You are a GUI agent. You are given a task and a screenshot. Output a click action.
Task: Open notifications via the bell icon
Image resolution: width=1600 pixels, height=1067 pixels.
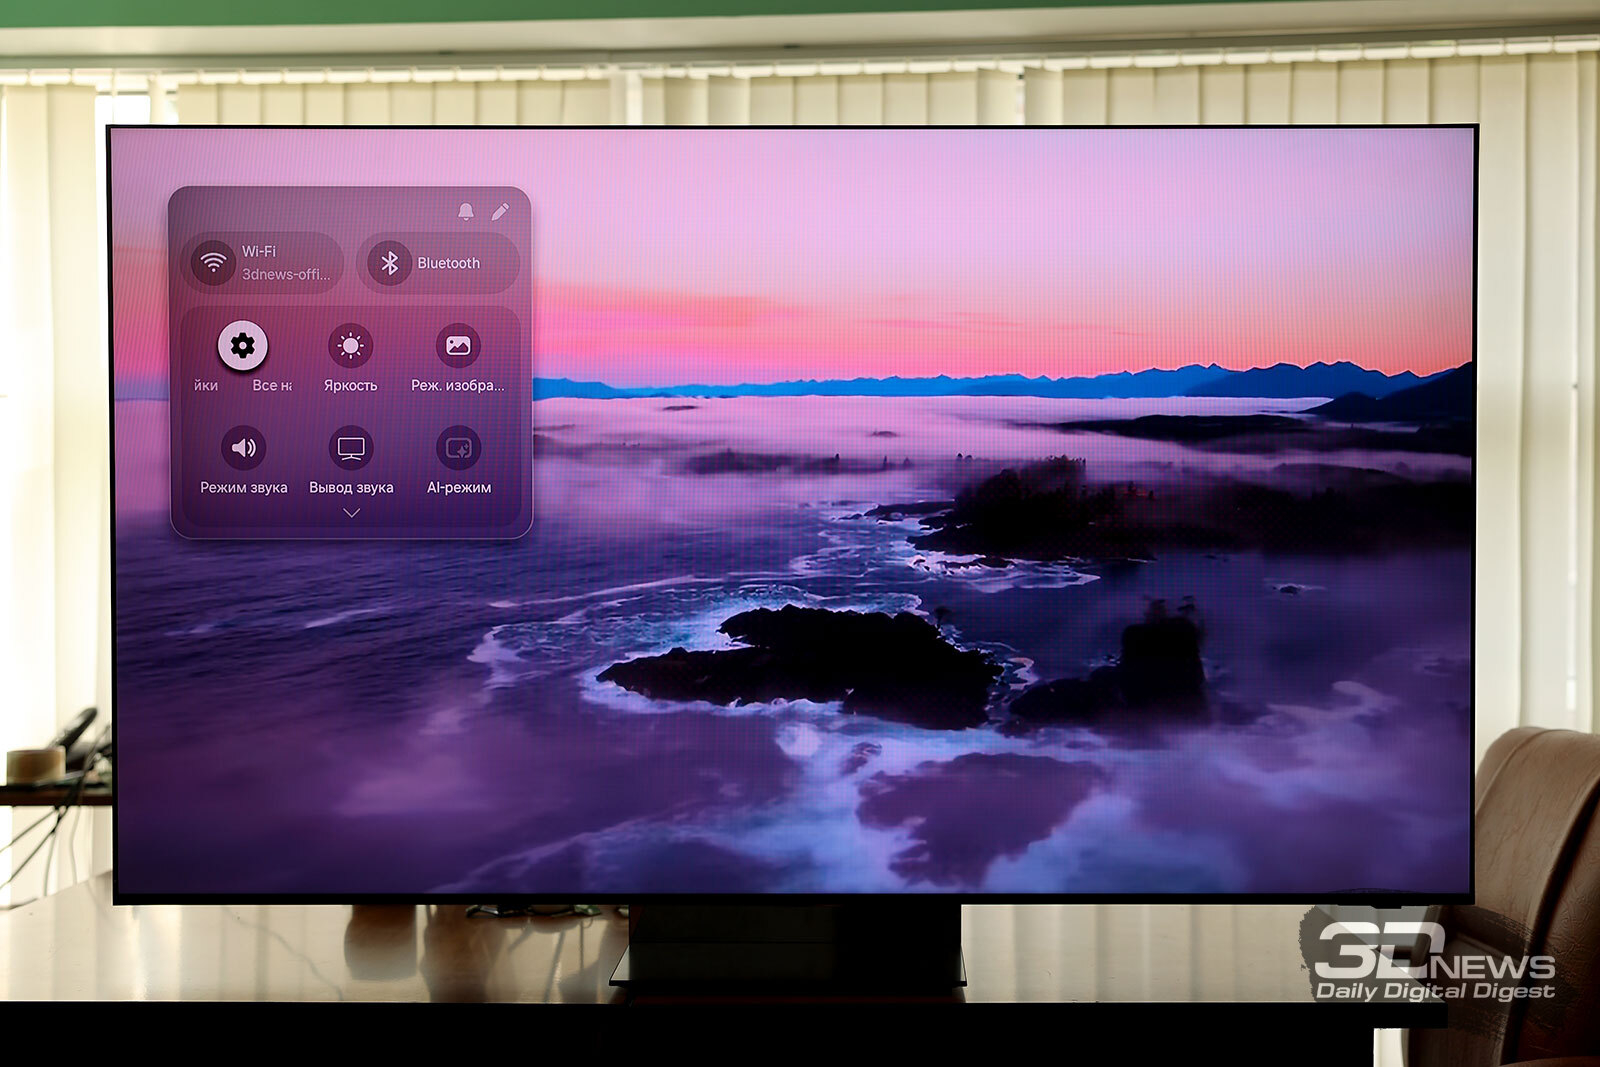[x=466, y=211]
